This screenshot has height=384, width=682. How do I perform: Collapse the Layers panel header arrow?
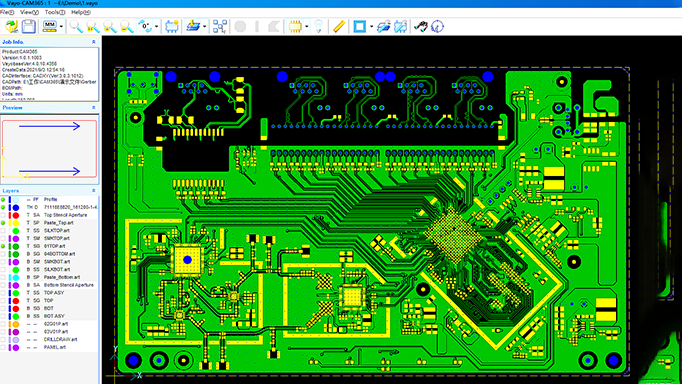94,191
